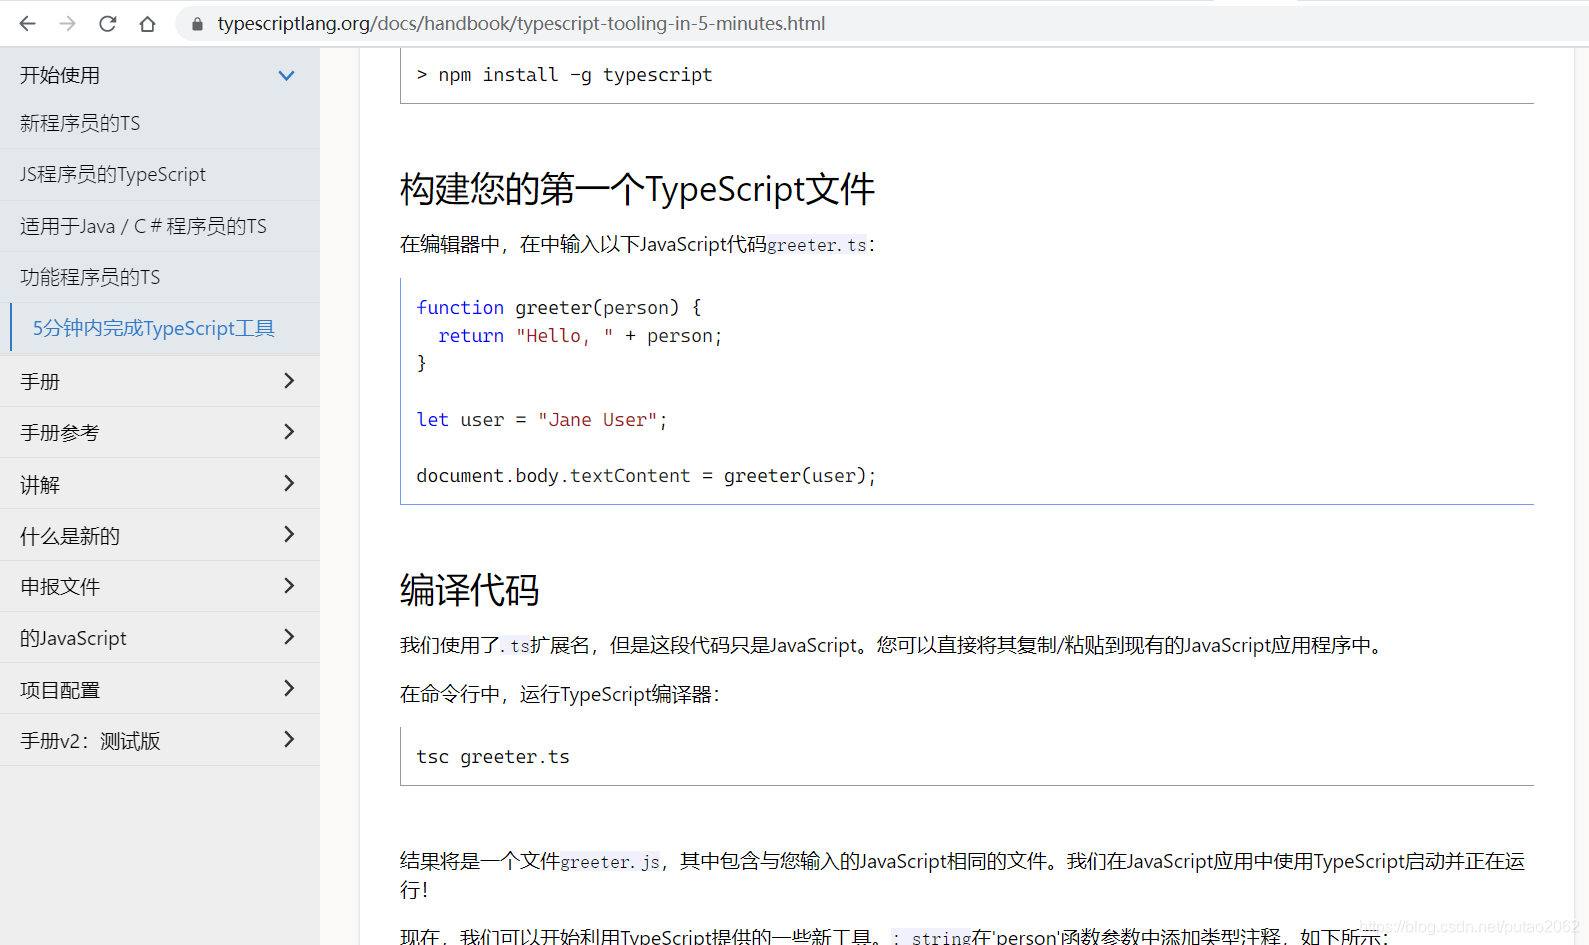The height and width of the screenshot is (945, 1589).
Task: Open 适用于Java / C# 程序员的TS page
Action: point(143,226)
